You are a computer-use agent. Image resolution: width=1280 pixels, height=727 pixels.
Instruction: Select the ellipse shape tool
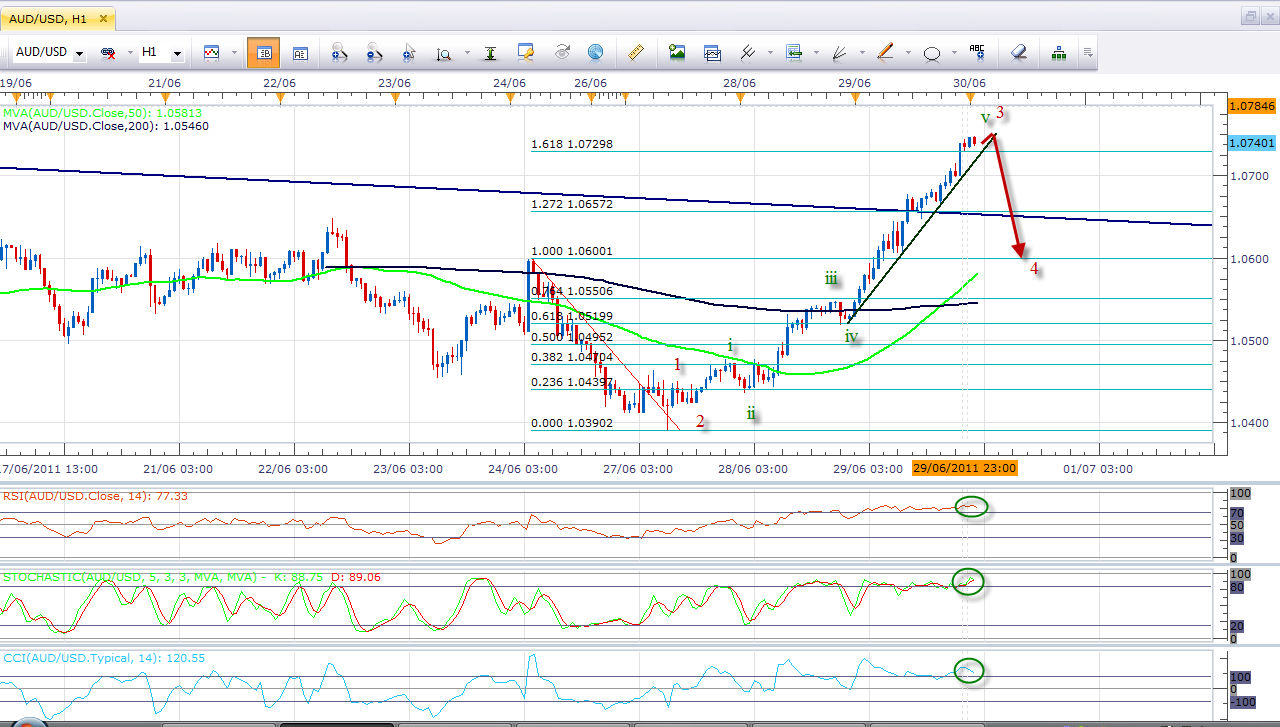tap(932, 52)
